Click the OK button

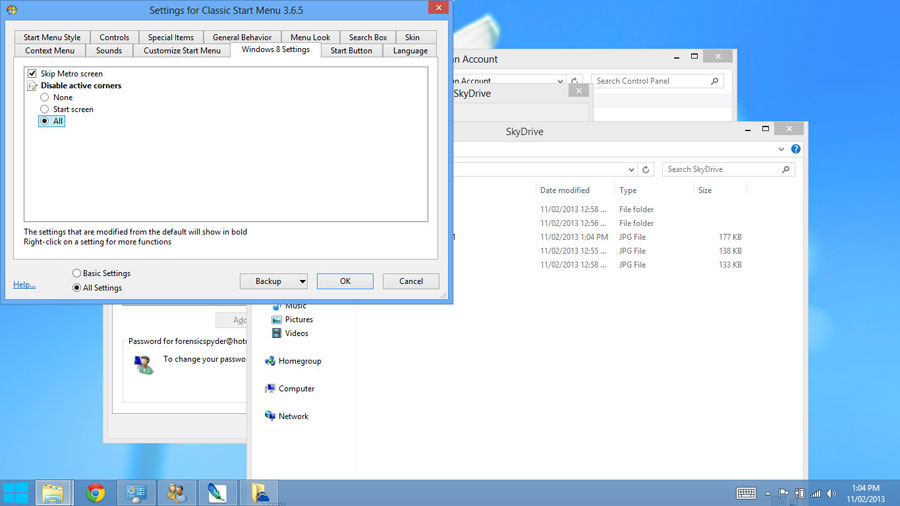[345, 281]
